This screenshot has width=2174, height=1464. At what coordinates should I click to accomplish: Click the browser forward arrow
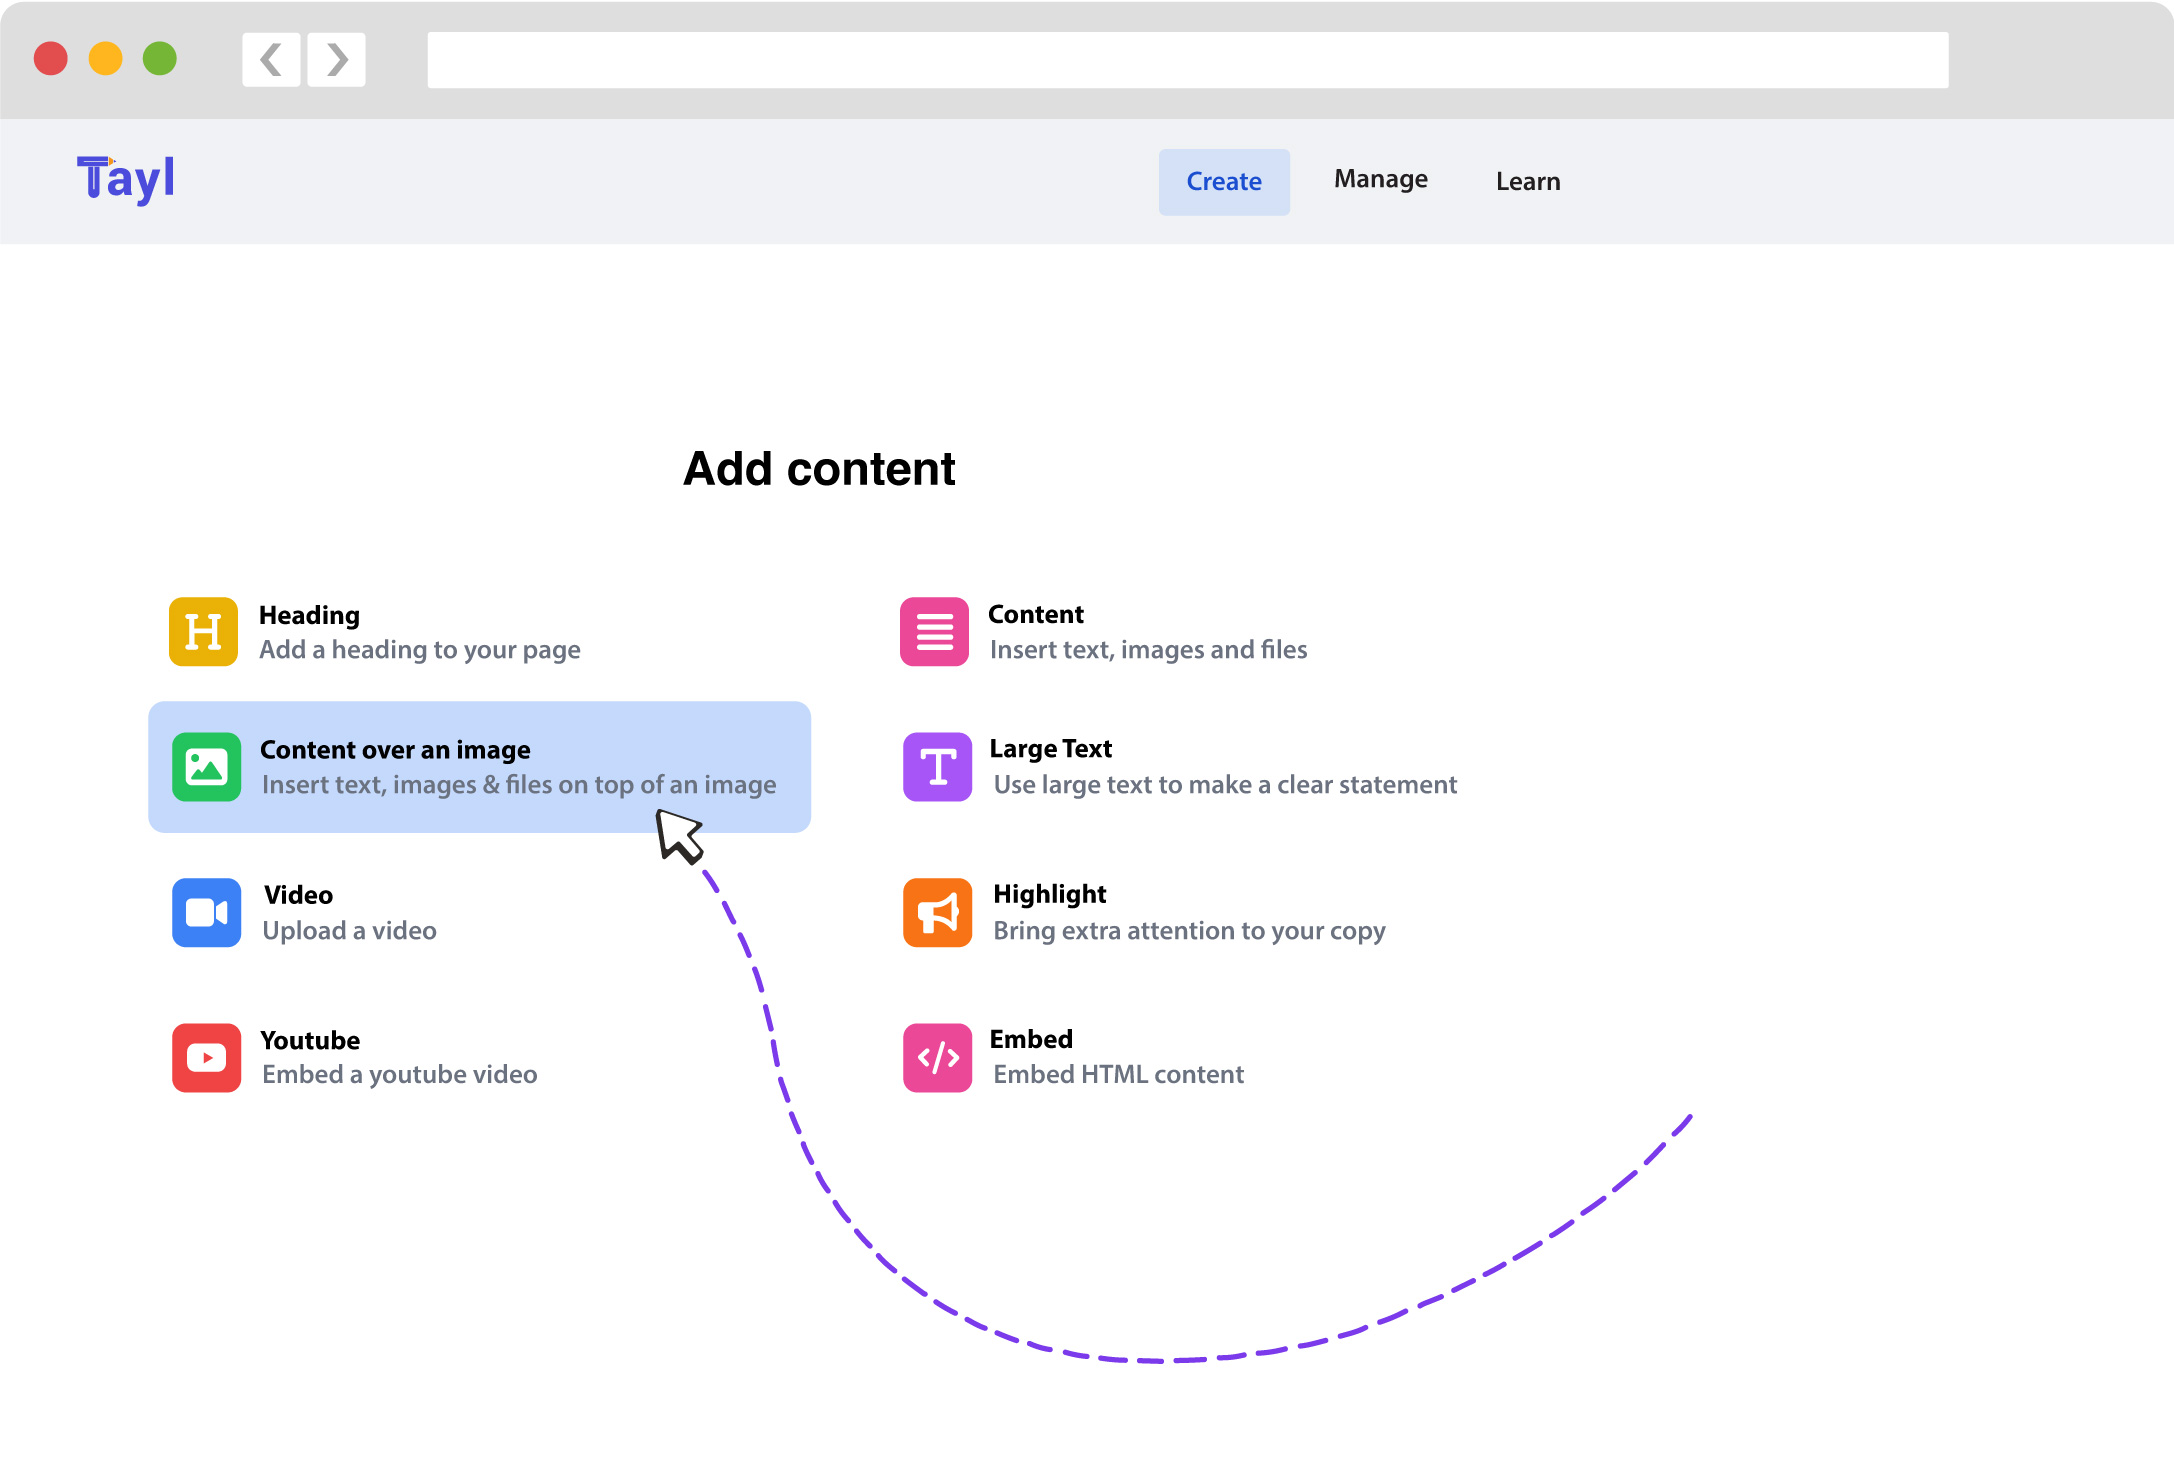(x=337, y=60)
